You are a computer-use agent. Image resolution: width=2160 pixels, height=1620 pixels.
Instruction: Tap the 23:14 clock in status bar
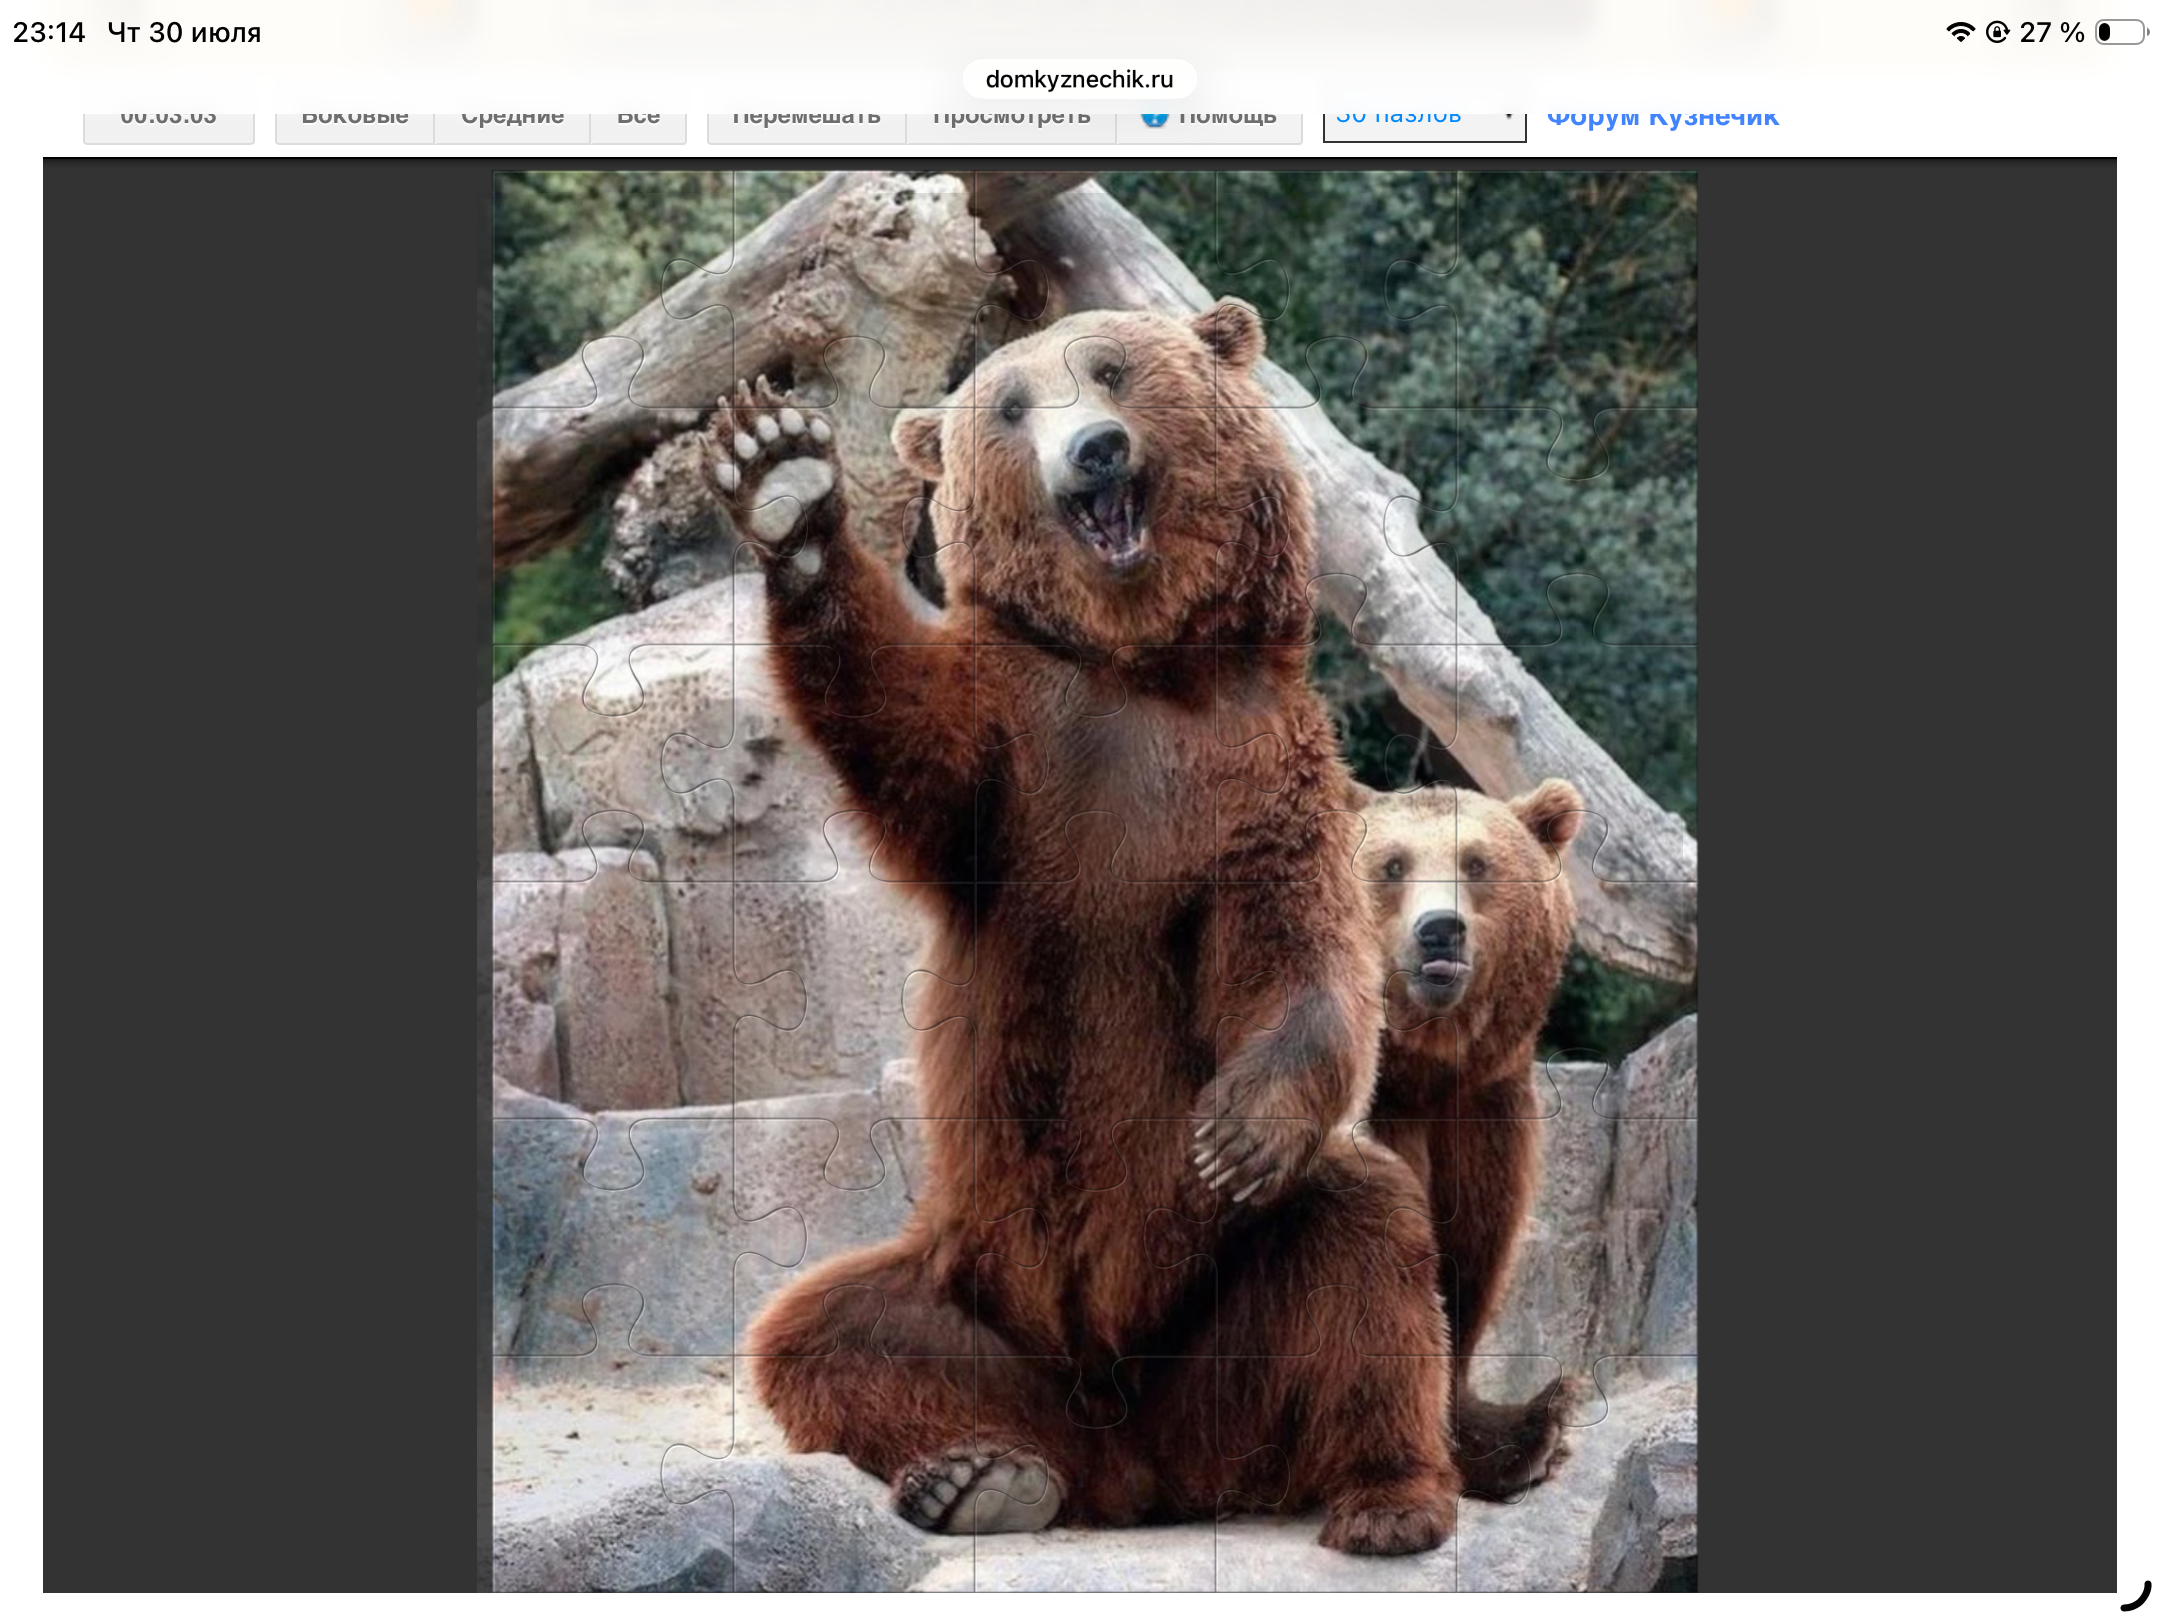[x=49, y=33]
